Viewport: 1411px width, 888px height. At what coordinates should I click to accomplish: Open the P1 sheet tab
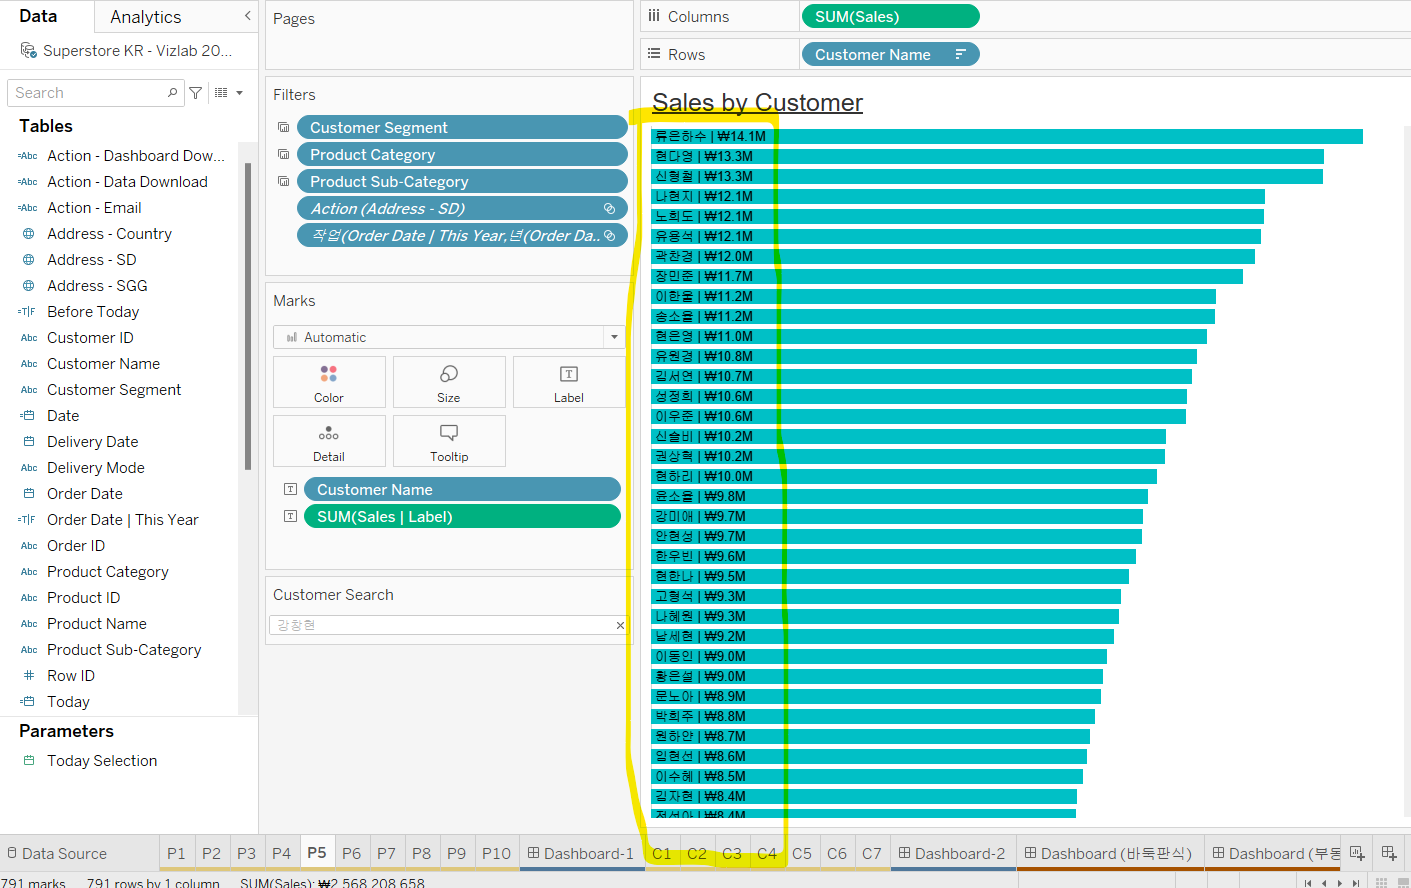click(x=176, y=853)
